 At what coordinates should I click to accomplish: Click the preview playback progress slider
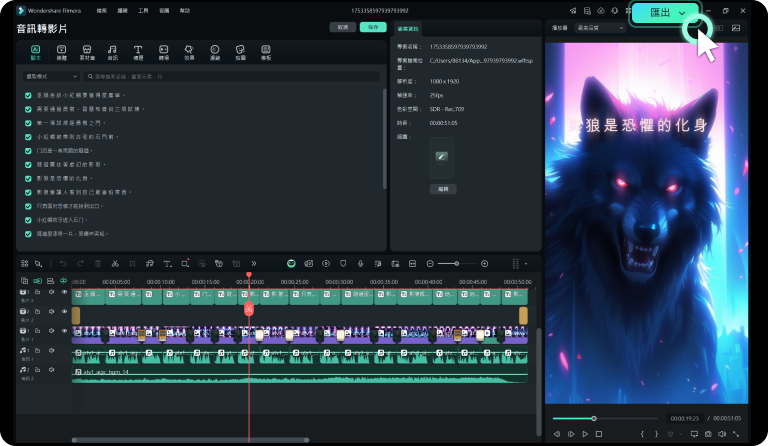click(x=605, y=419)
